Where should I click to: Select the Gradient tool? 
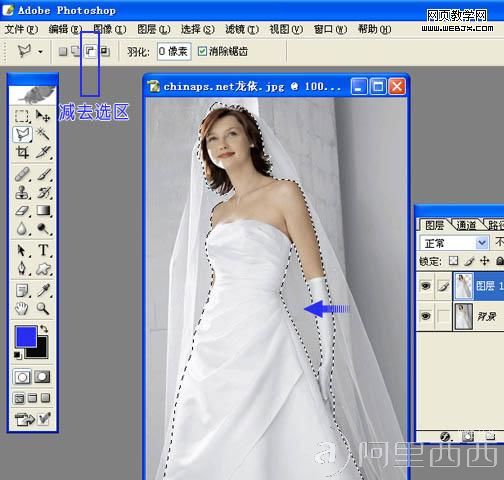(43, 210)
